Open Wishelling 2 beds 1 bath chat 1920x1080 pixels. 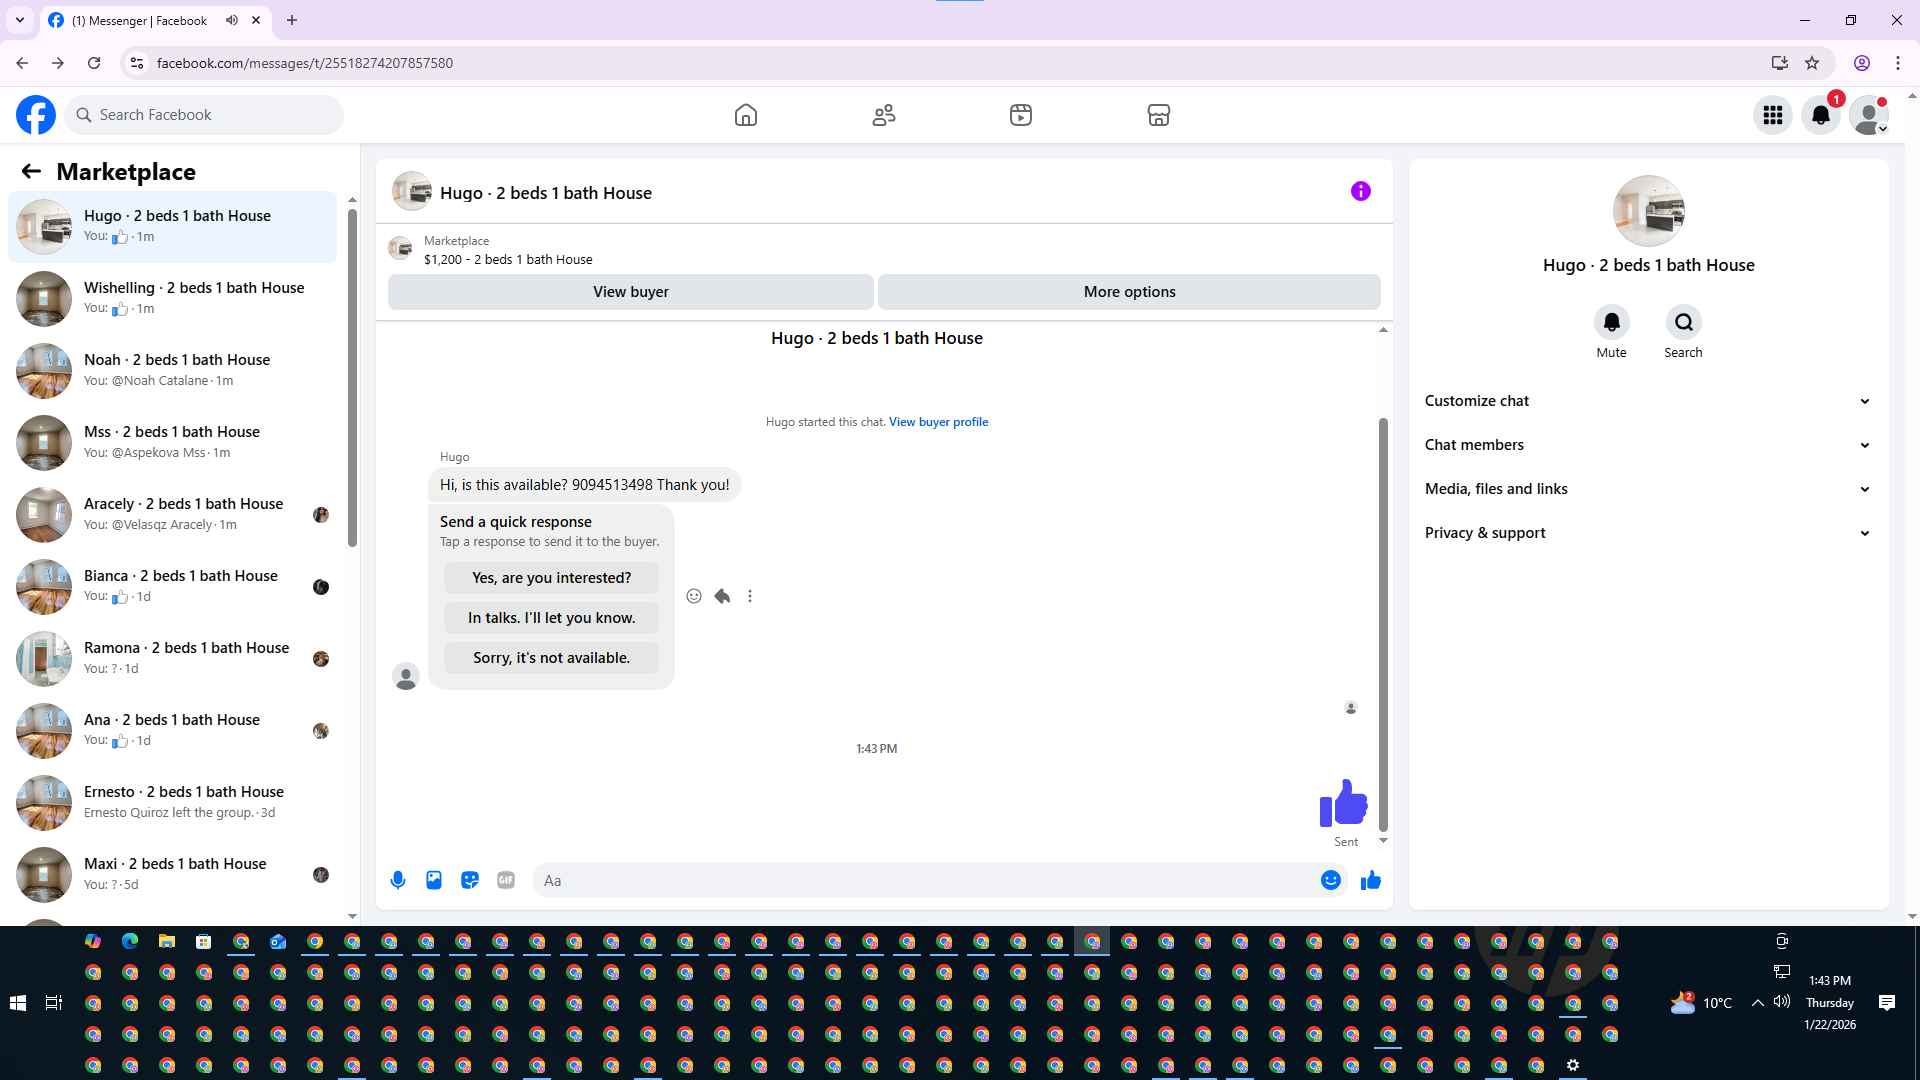point(172,299)
